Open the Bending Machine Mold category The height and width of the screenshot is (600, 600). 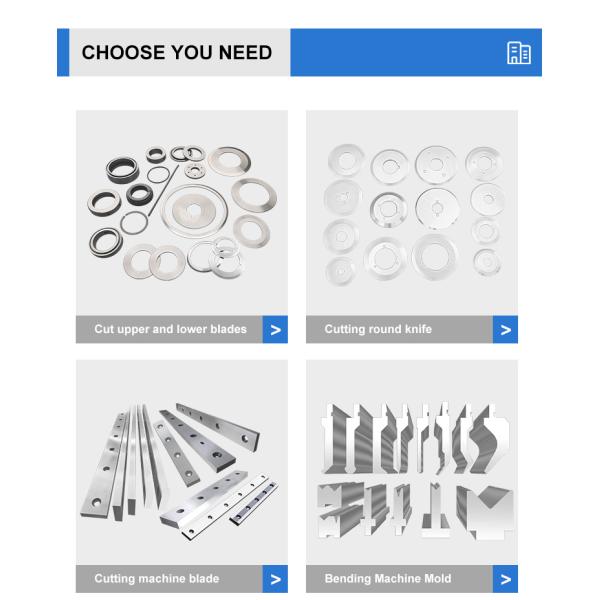click(x=388, y=579)
